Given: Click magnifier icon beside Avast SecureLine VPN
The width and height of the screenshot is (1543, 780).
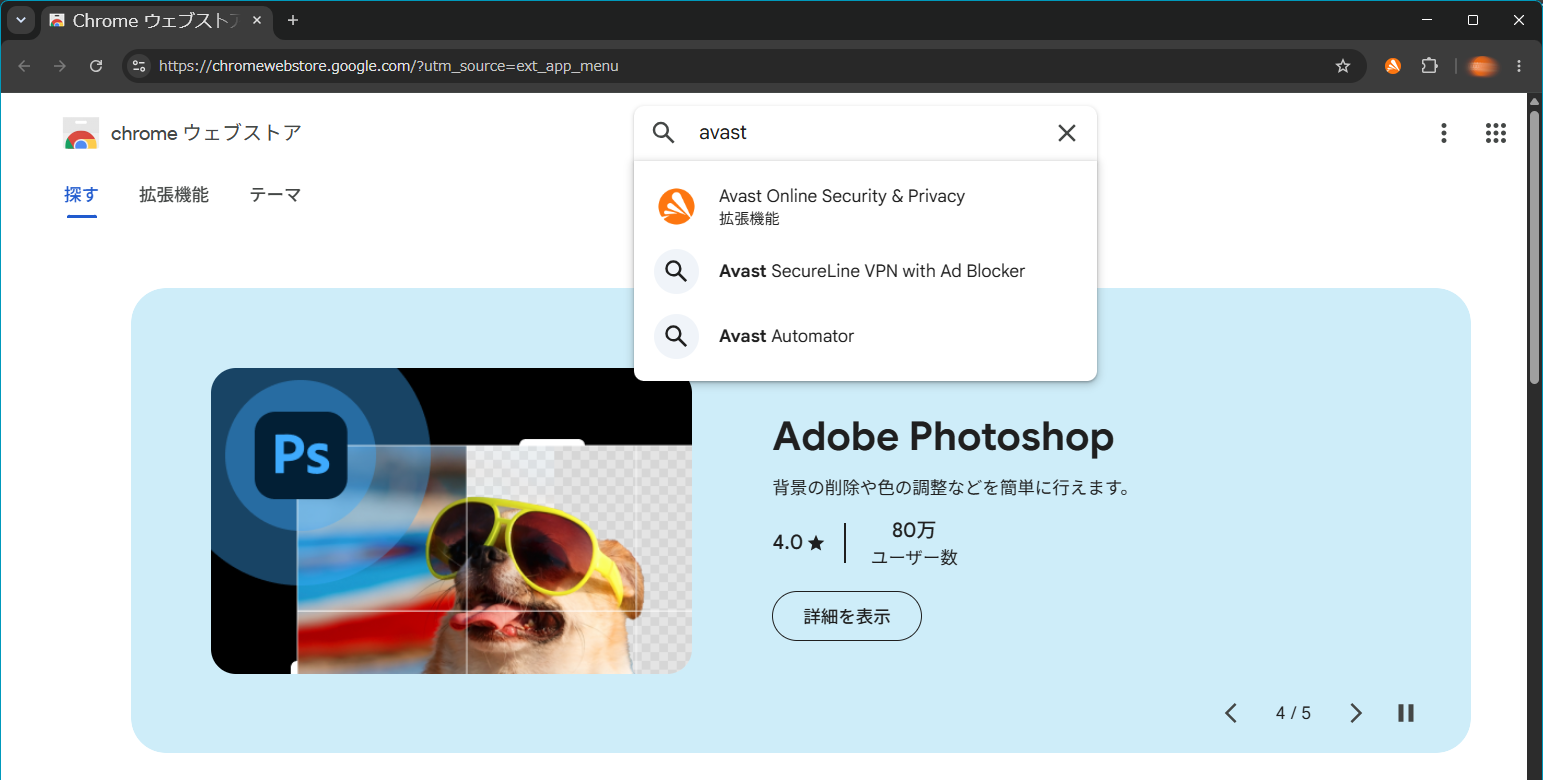Looking at the screenshot, I should (677, 271).
